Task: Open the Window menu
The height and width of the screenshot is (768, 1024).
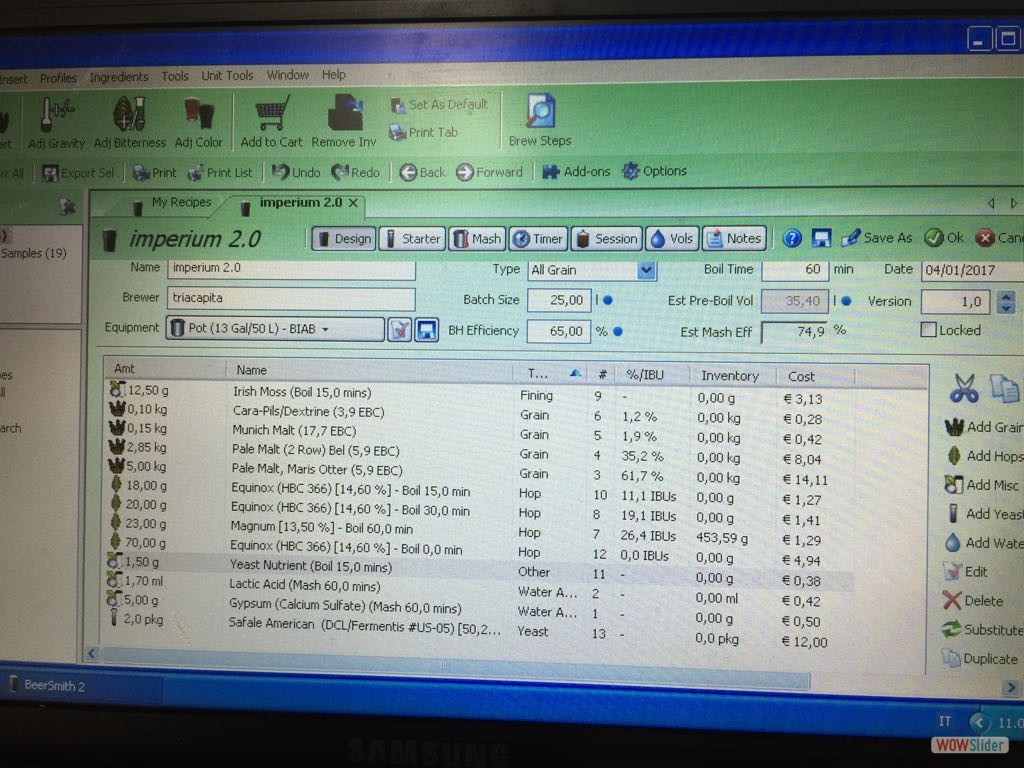Action: point(287,75)
